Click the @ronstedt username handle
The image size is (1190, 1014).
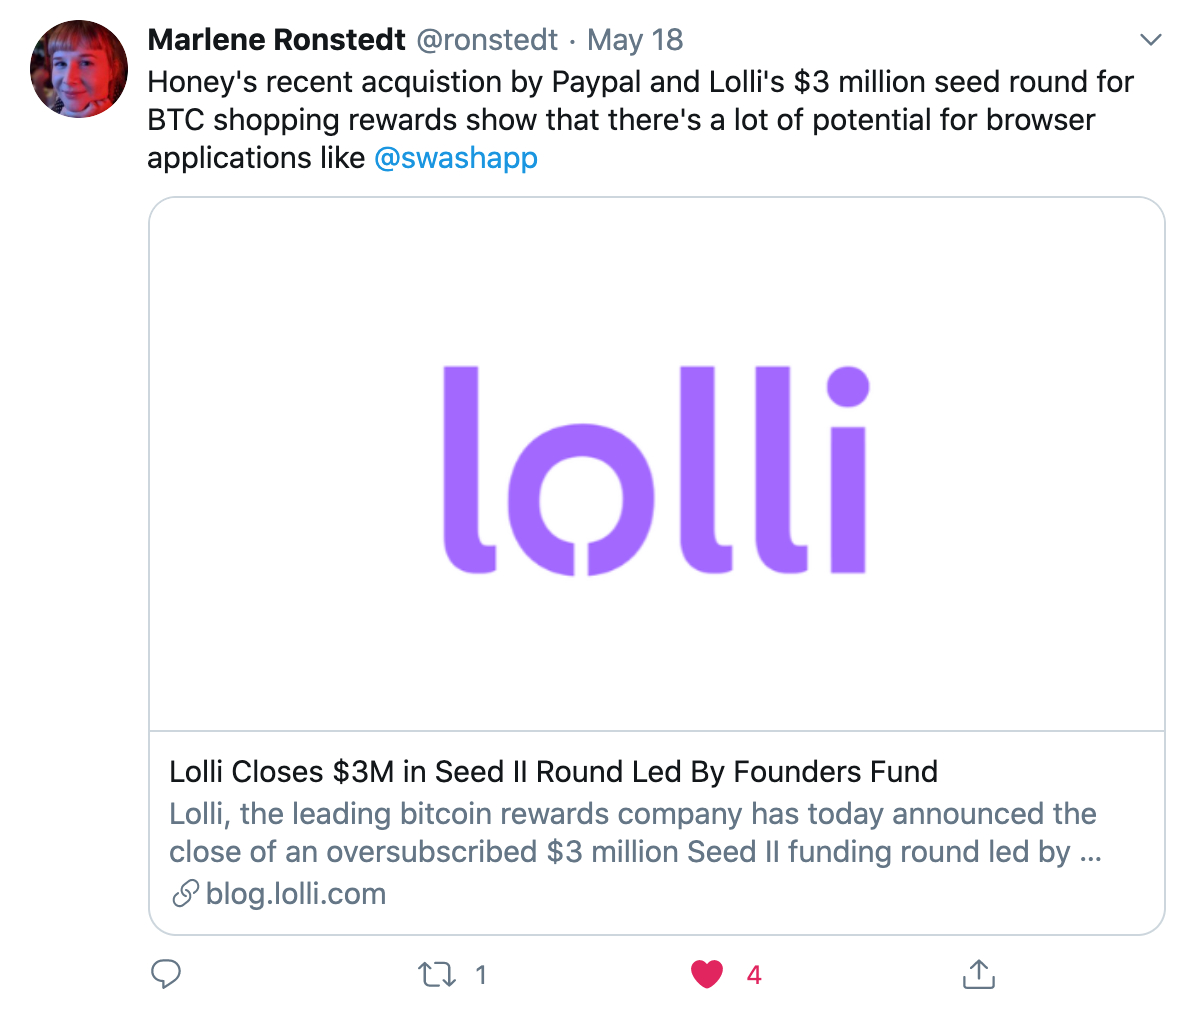coord(486,40)
